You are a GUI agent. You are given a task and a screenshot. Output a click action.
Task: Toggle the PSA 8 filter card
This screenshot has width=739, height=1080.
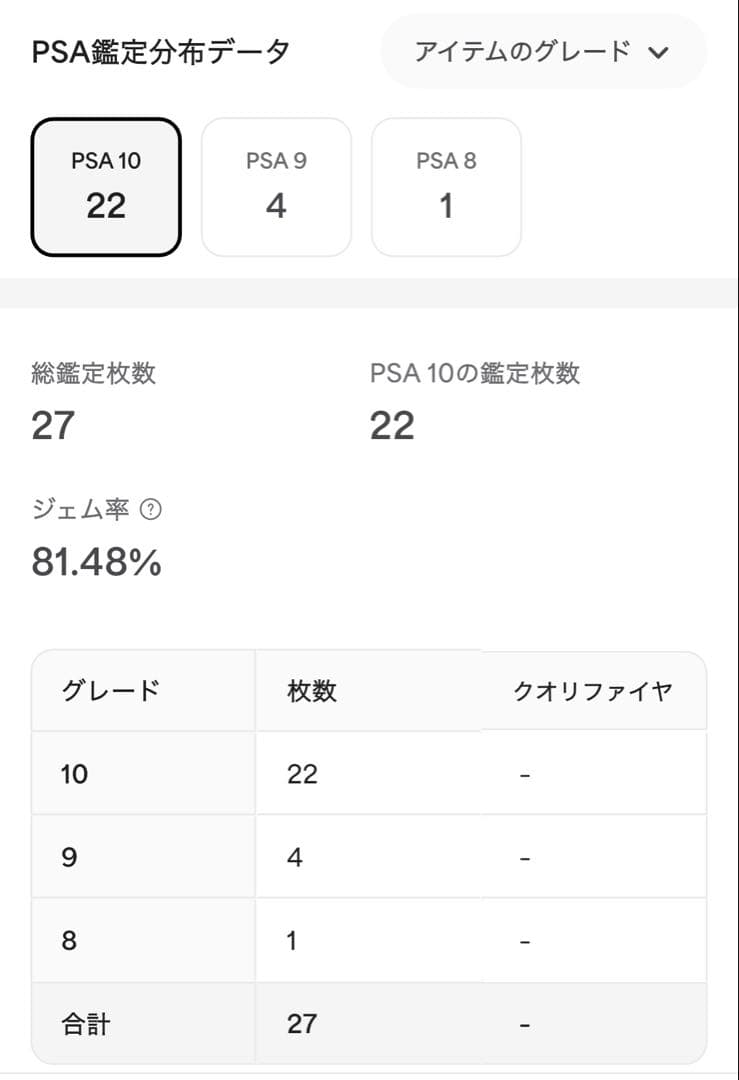click(x=446, y=187)
